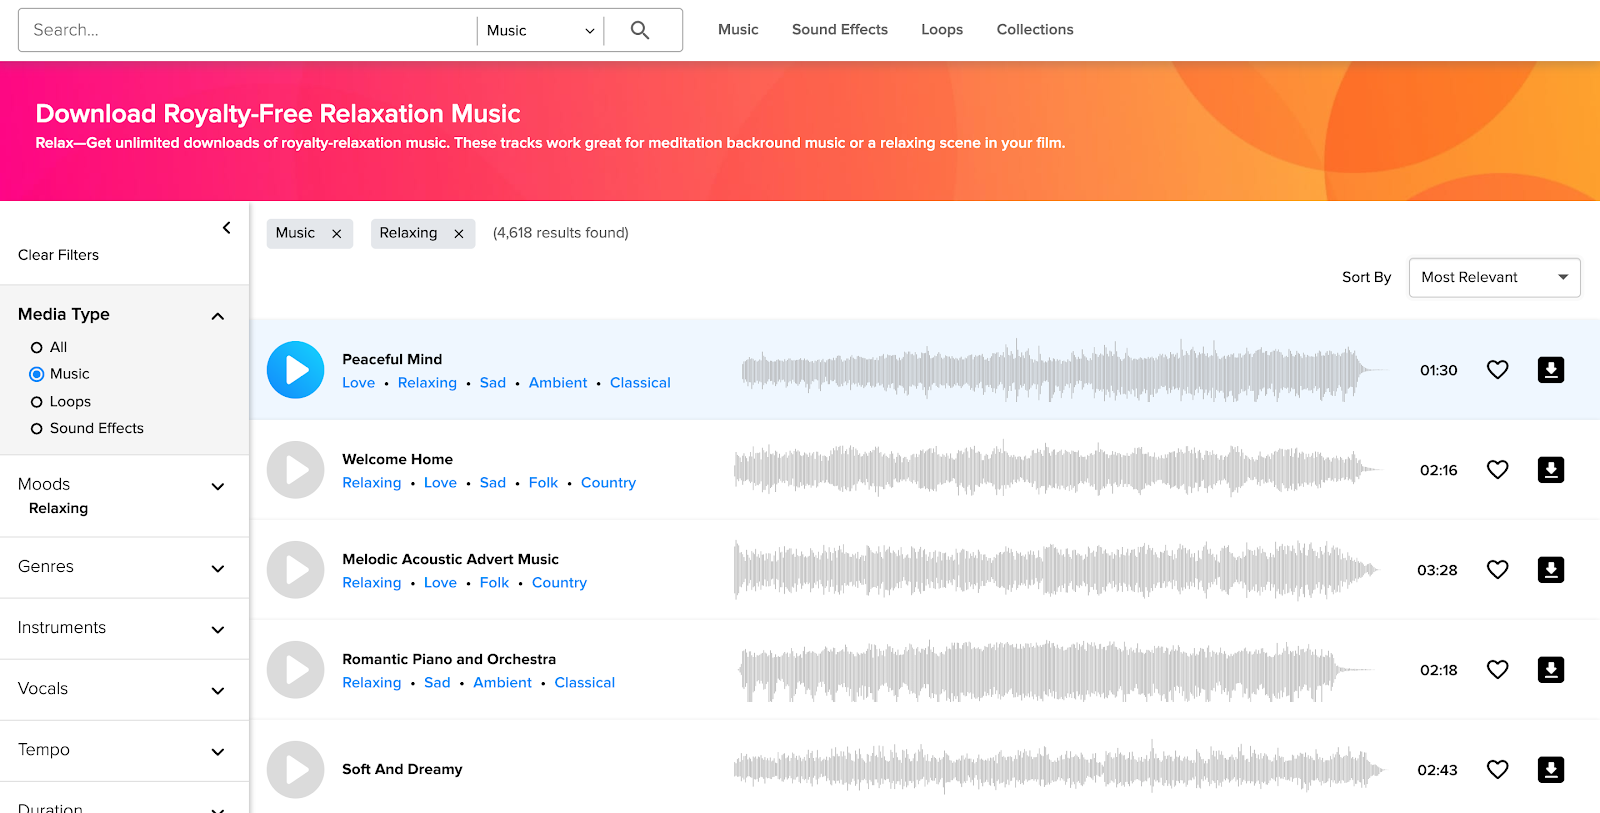Click the search magnifier icon
This screenshot has height=813, width=1600.
coord(640,30)
